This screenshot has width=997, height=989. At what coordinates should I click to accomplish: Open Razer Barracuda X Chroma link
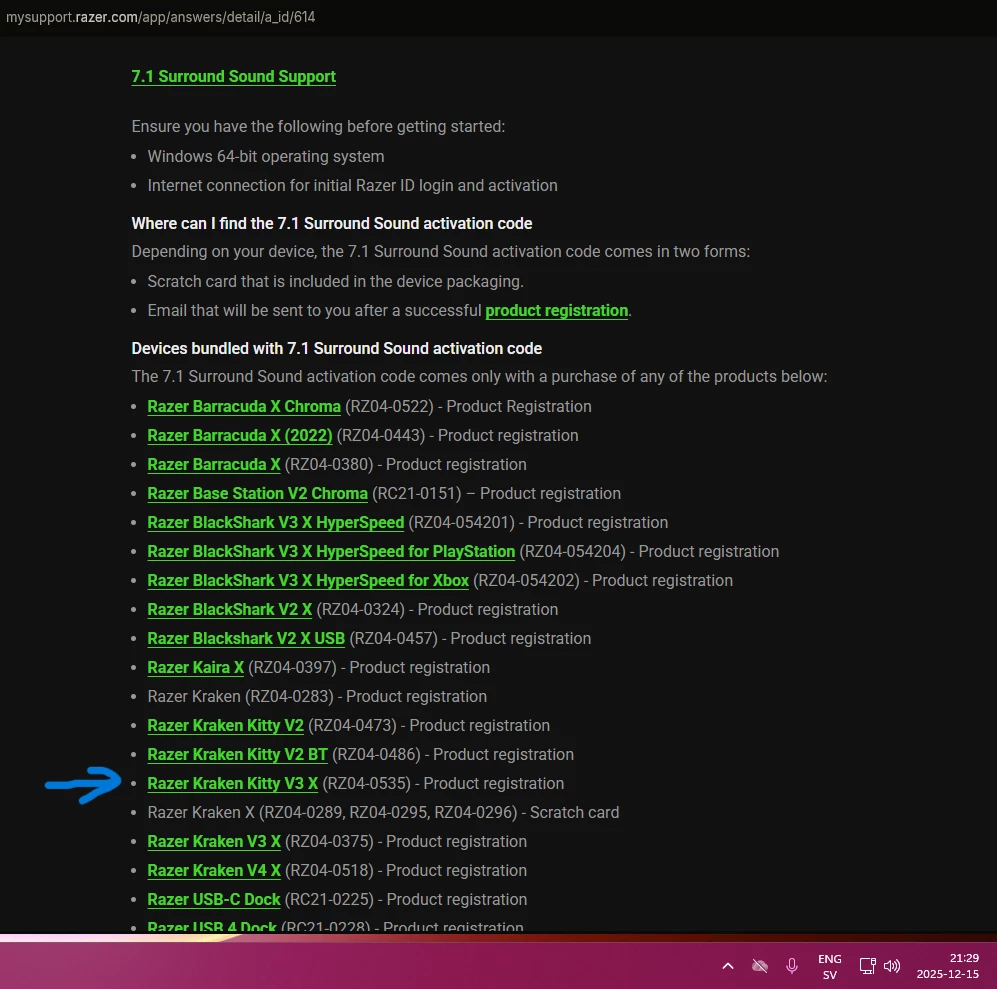click(244, 406)
